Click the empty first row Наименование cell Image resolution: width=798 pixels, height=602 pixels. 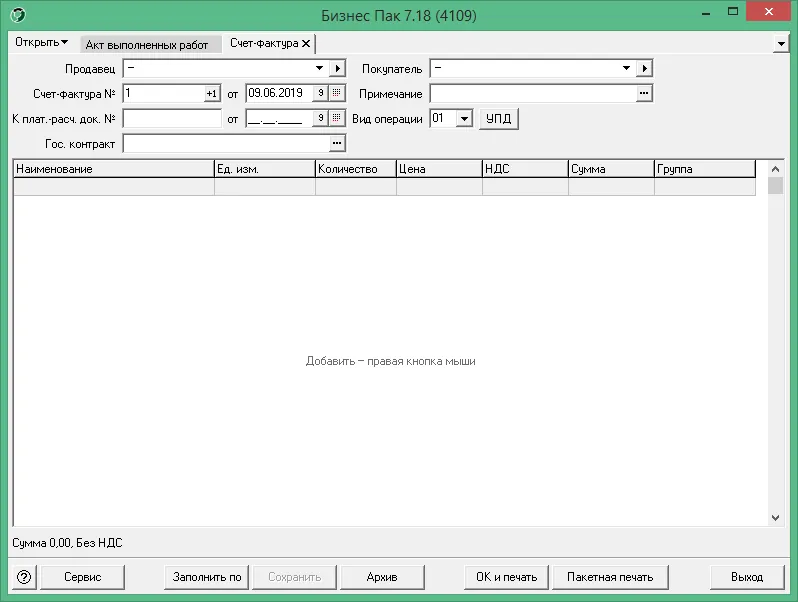[x=113, y=187]
